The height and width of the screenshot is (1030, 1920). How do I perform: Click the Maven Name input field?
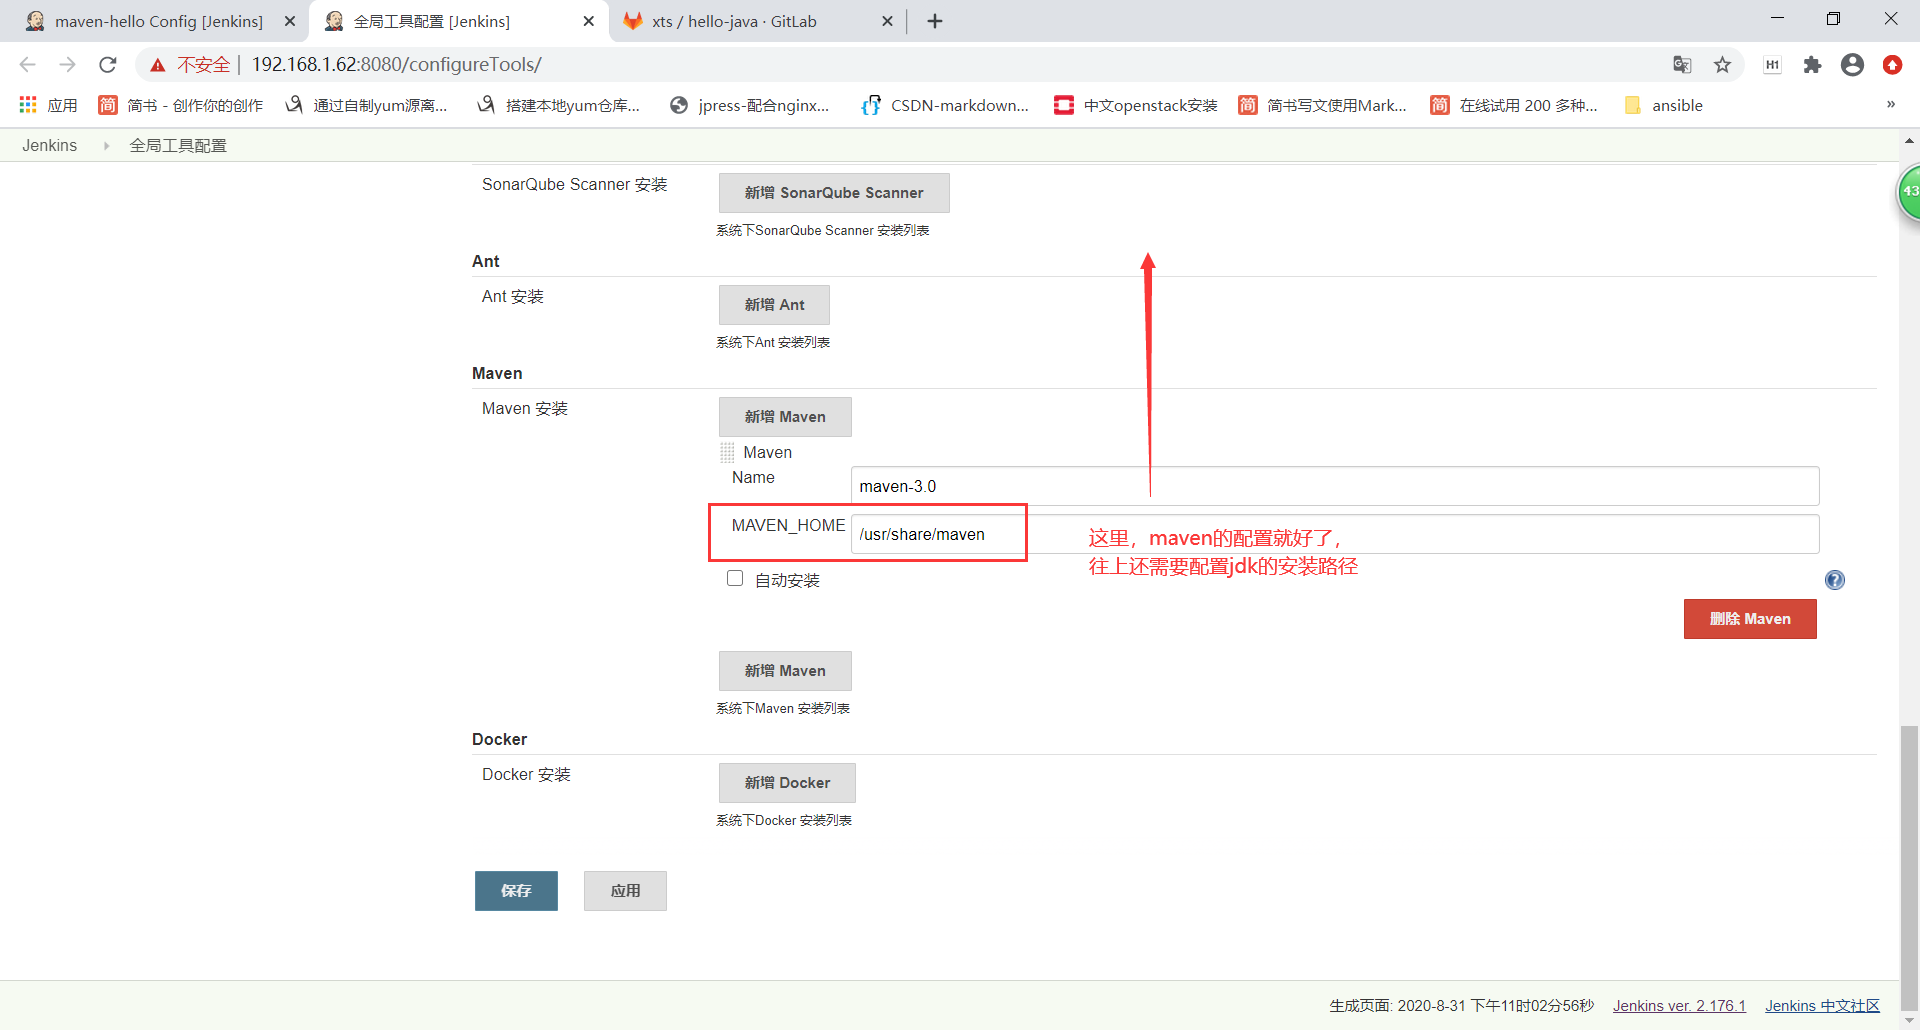pyautogui.click(x=1335, y=486)
